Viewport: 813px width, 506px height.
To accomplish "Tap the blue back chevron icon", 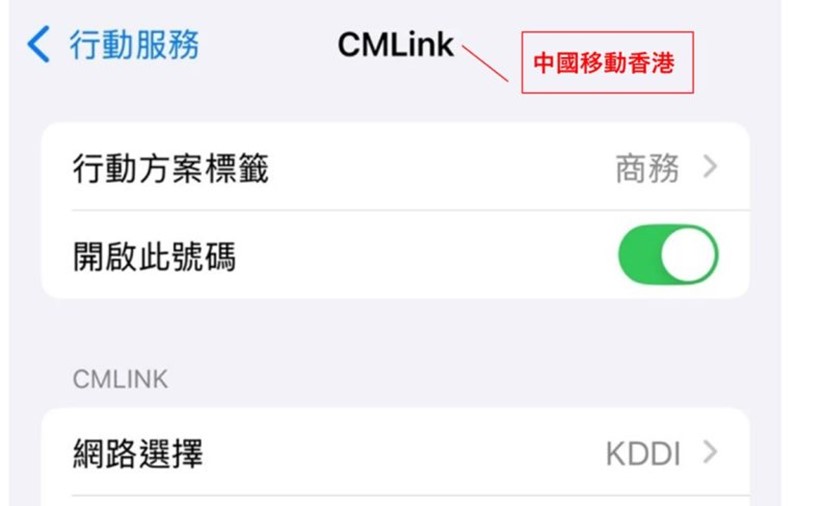I will coord(38,44).
